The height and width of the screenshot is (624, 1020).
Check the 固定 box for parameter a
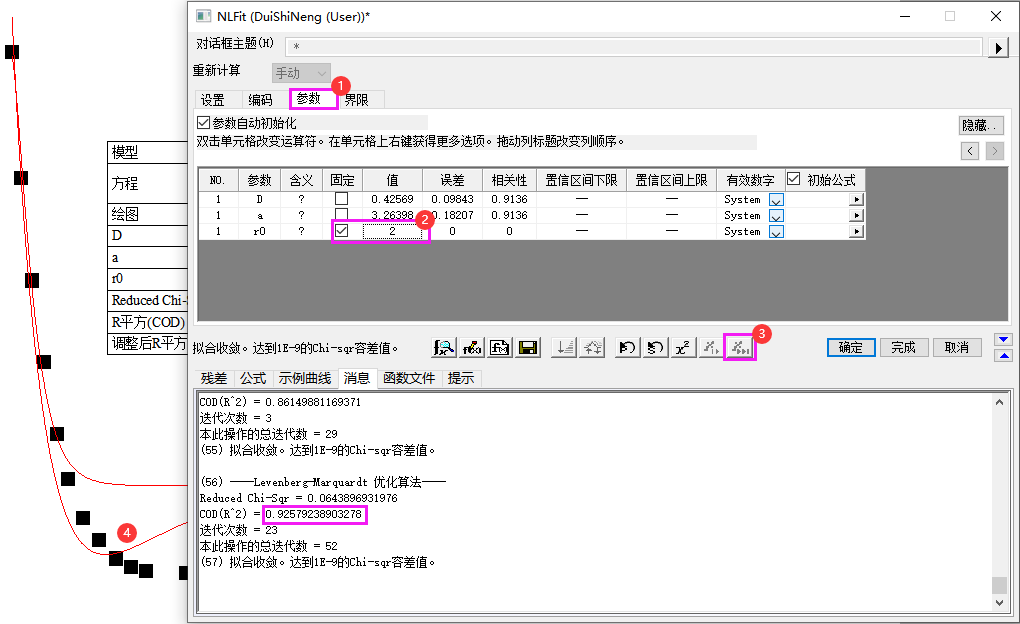click(x=341, y=215)
